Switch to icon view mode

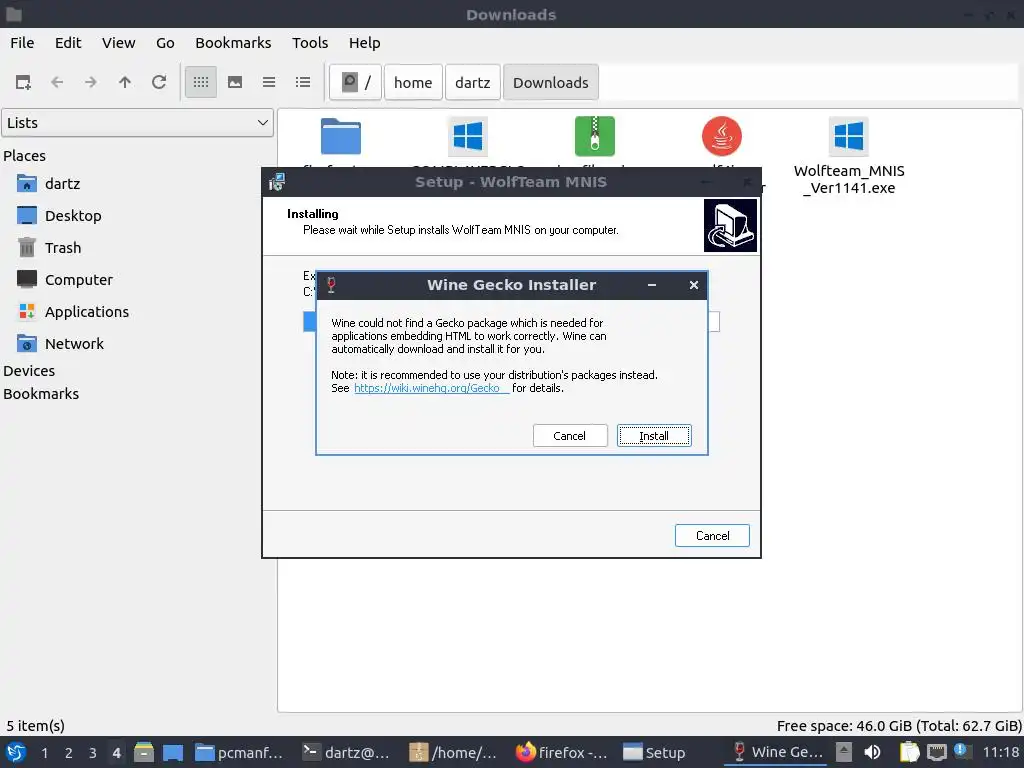pos(201,82)
